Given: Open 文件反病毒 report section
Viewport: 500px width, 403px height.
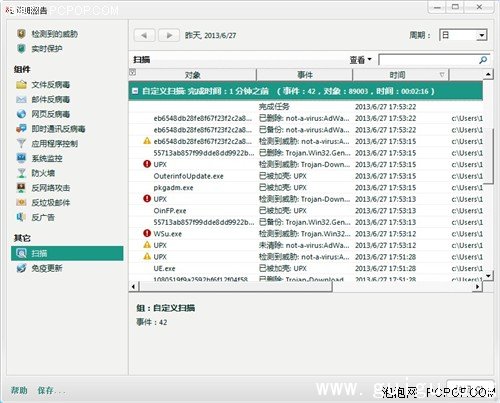Looking at the screenshot, I should [51, 85].
